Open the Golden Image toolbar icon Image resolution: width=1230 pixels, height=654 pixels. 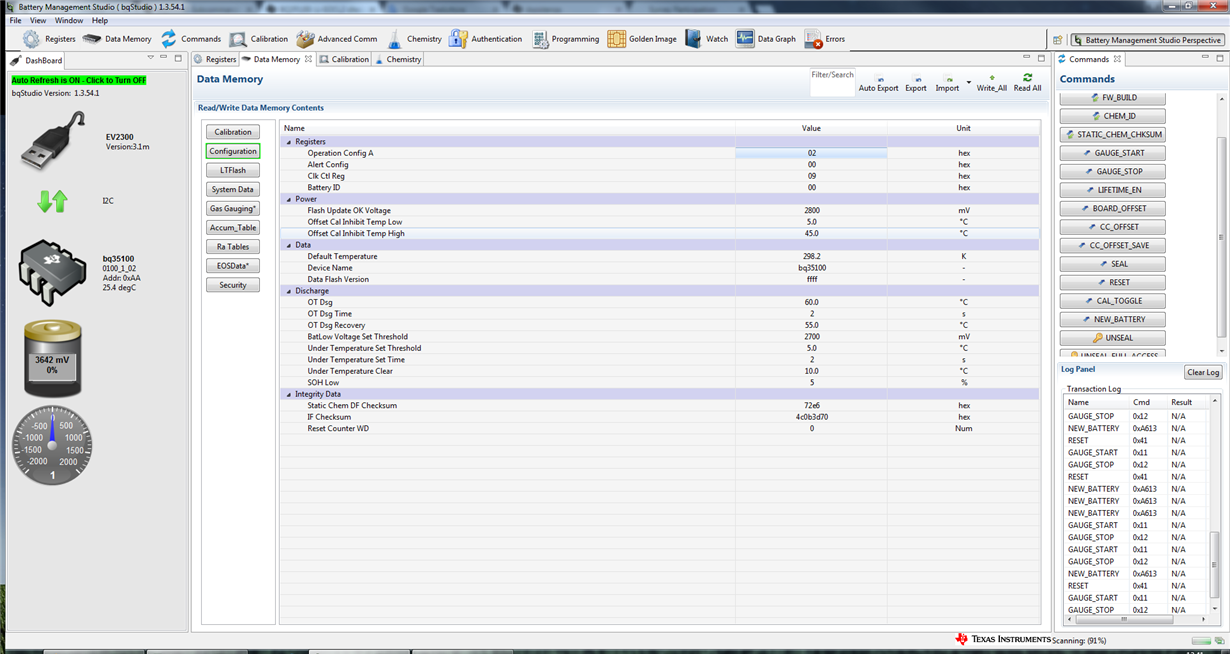(616, 39)
